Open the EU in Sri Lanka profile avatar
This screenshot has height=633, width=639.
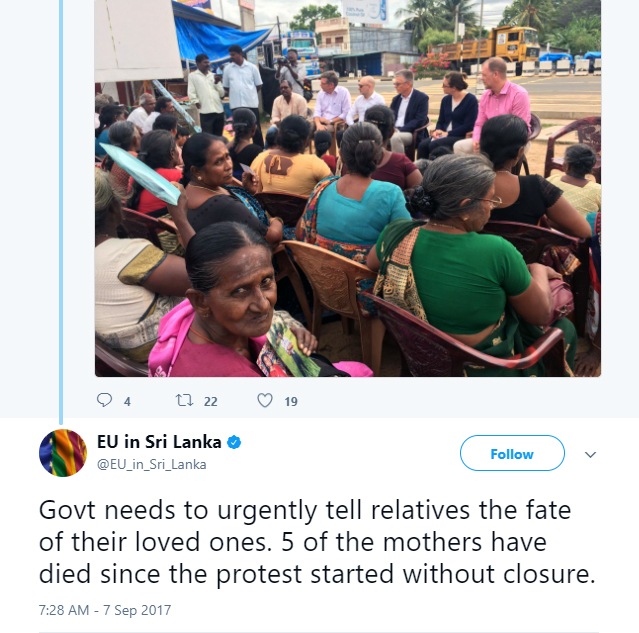63,453
